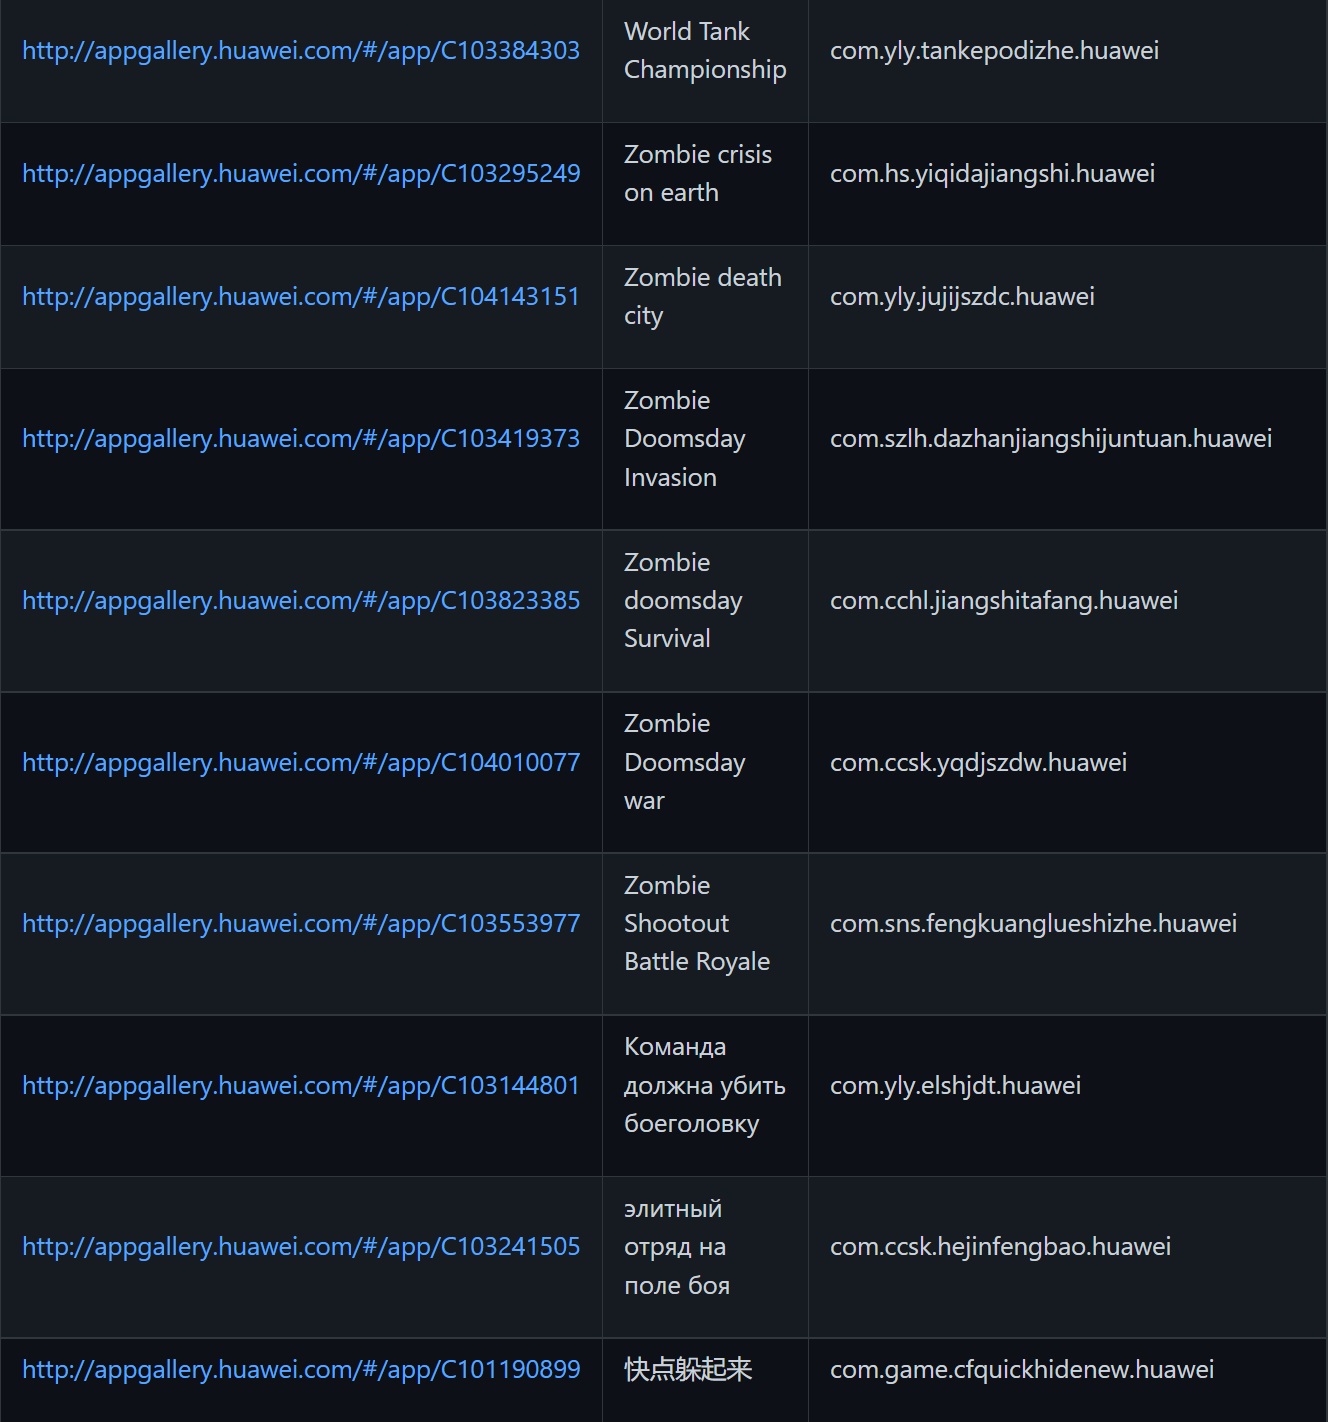The width and height of the screenshot is (1328, 1422).
Task: Visit the AppGallery link ending in C104010077
Action: pos(301,763)
